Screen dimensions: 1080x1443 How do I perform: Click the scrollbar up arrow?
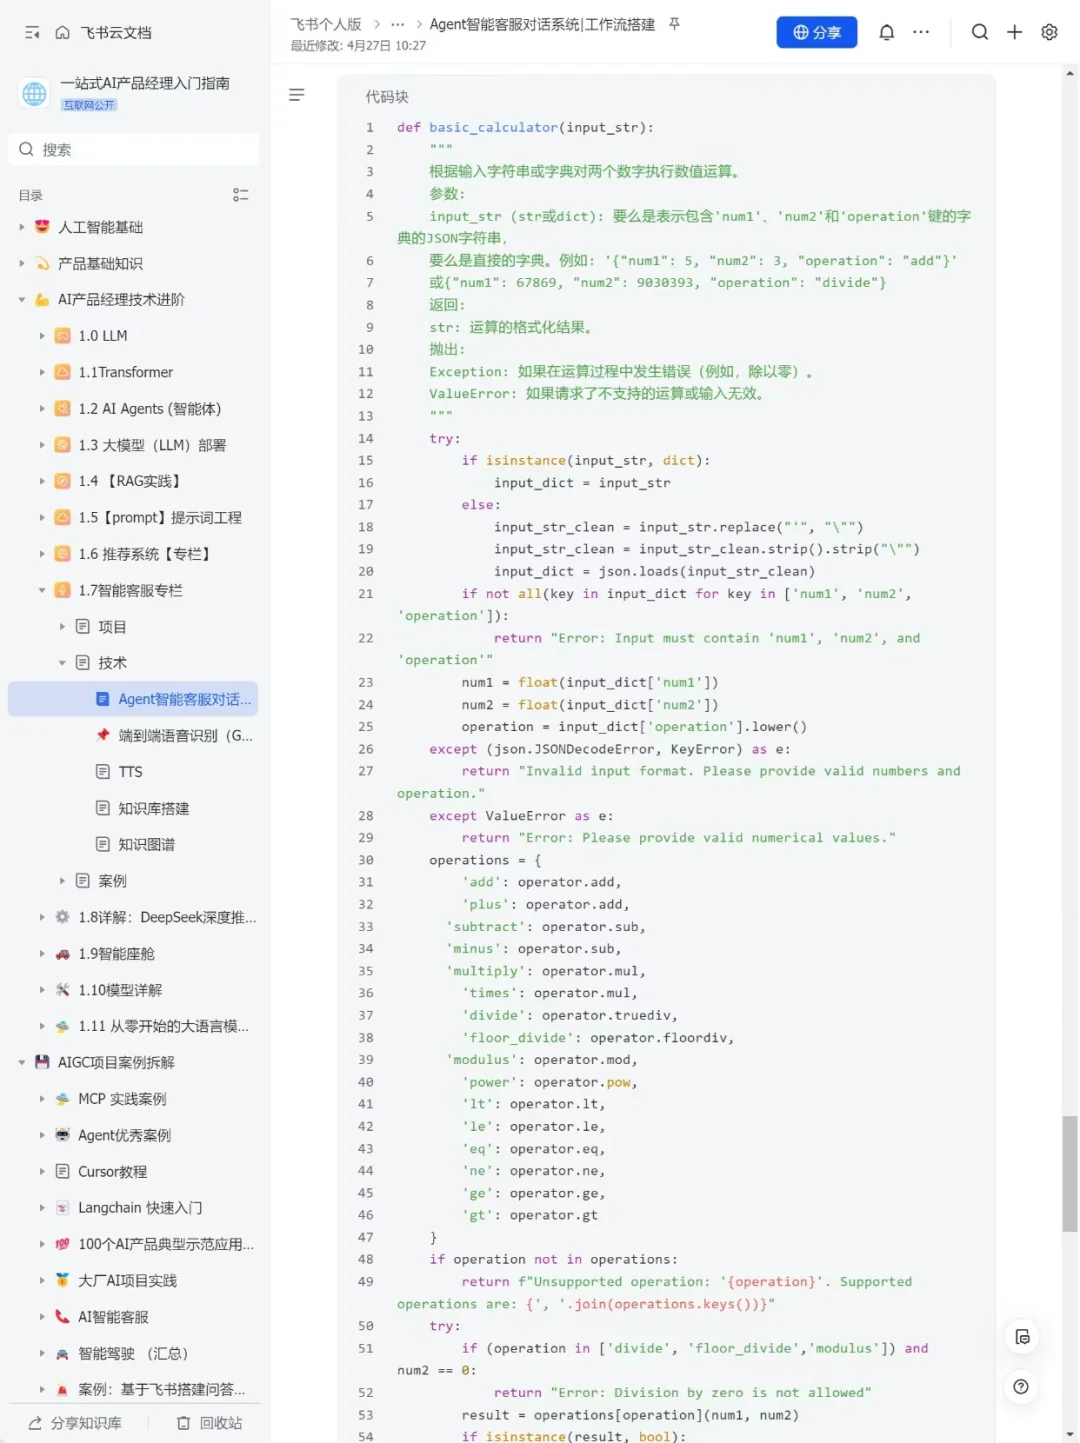point(1070,73)
